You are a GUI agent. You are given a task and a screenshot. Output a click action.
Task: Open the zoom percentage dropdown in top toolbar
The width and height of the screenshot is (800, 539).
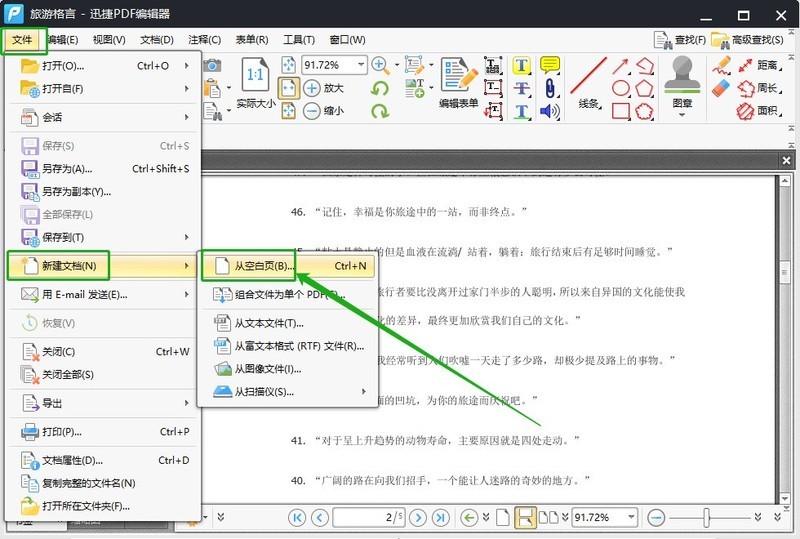(360, 65)
